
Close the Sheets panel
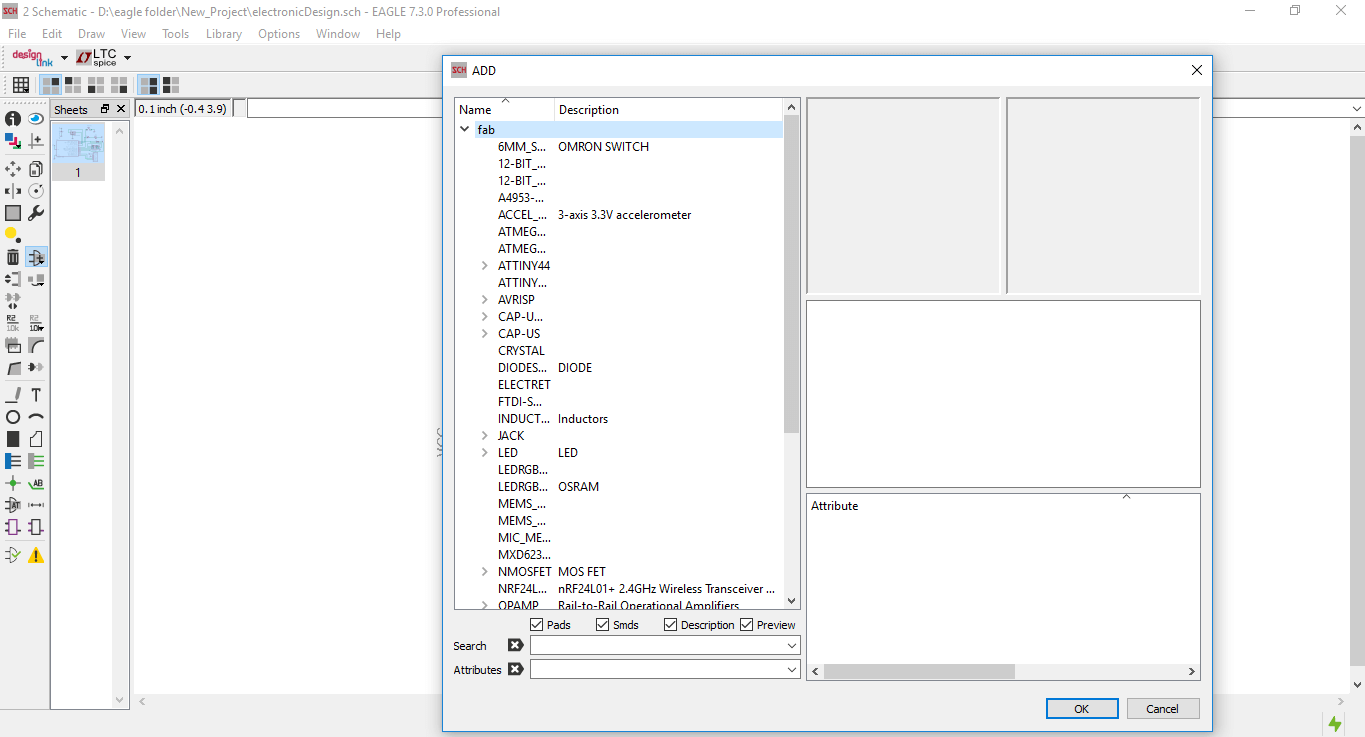pyautogui.click(x=121, y=109)
